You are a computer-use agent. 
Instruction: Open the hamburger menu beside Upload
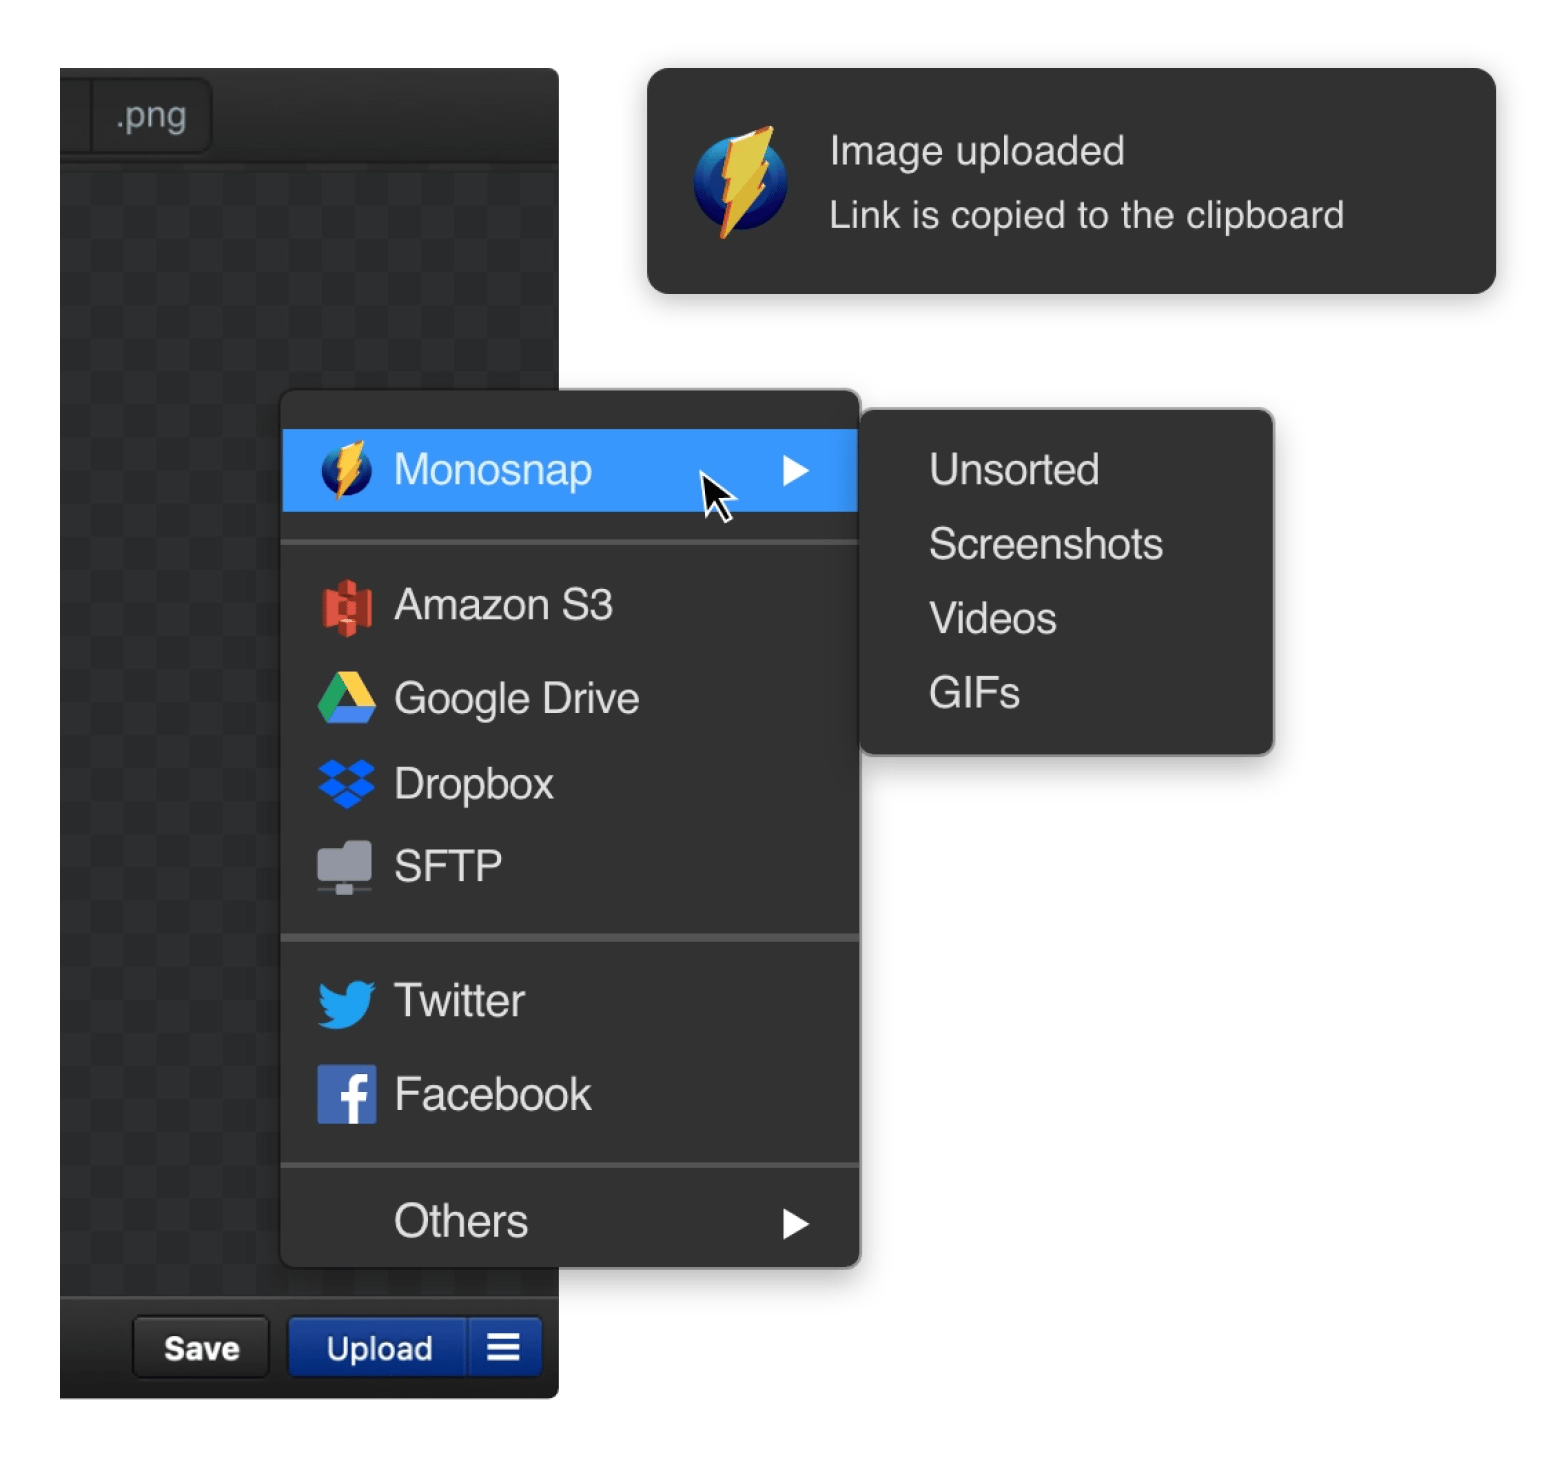coord(503,1347)
